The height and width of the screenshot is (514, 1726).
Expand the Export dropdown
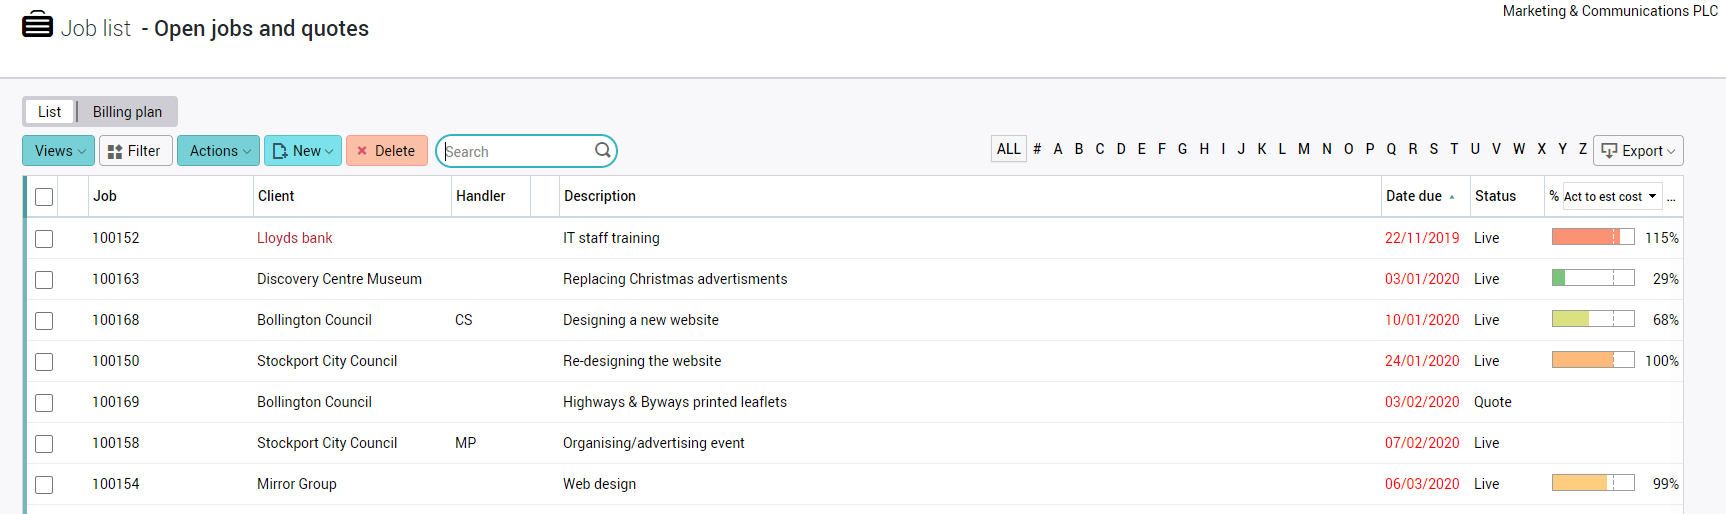1637,151
